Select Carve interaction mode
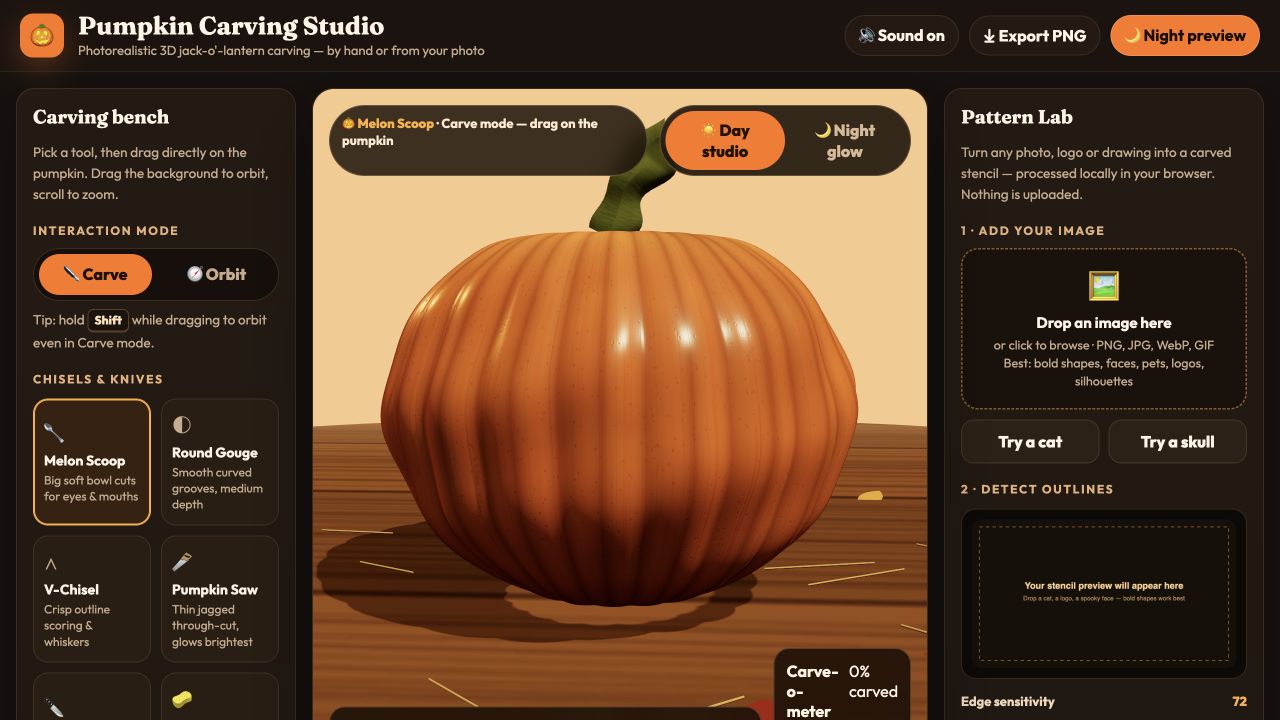 pos(95,274)
